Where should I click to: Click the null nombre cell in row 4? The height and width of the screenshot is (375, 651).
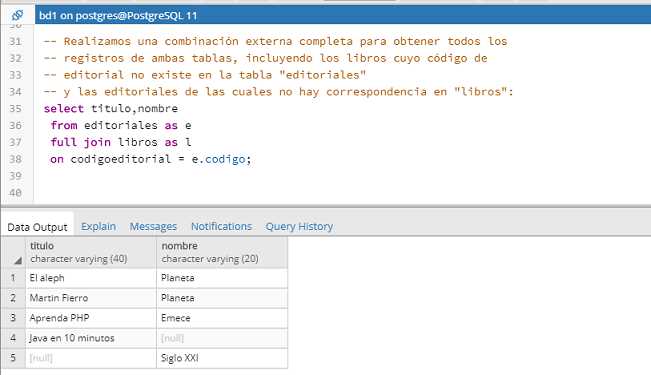[x=222, y=338]
